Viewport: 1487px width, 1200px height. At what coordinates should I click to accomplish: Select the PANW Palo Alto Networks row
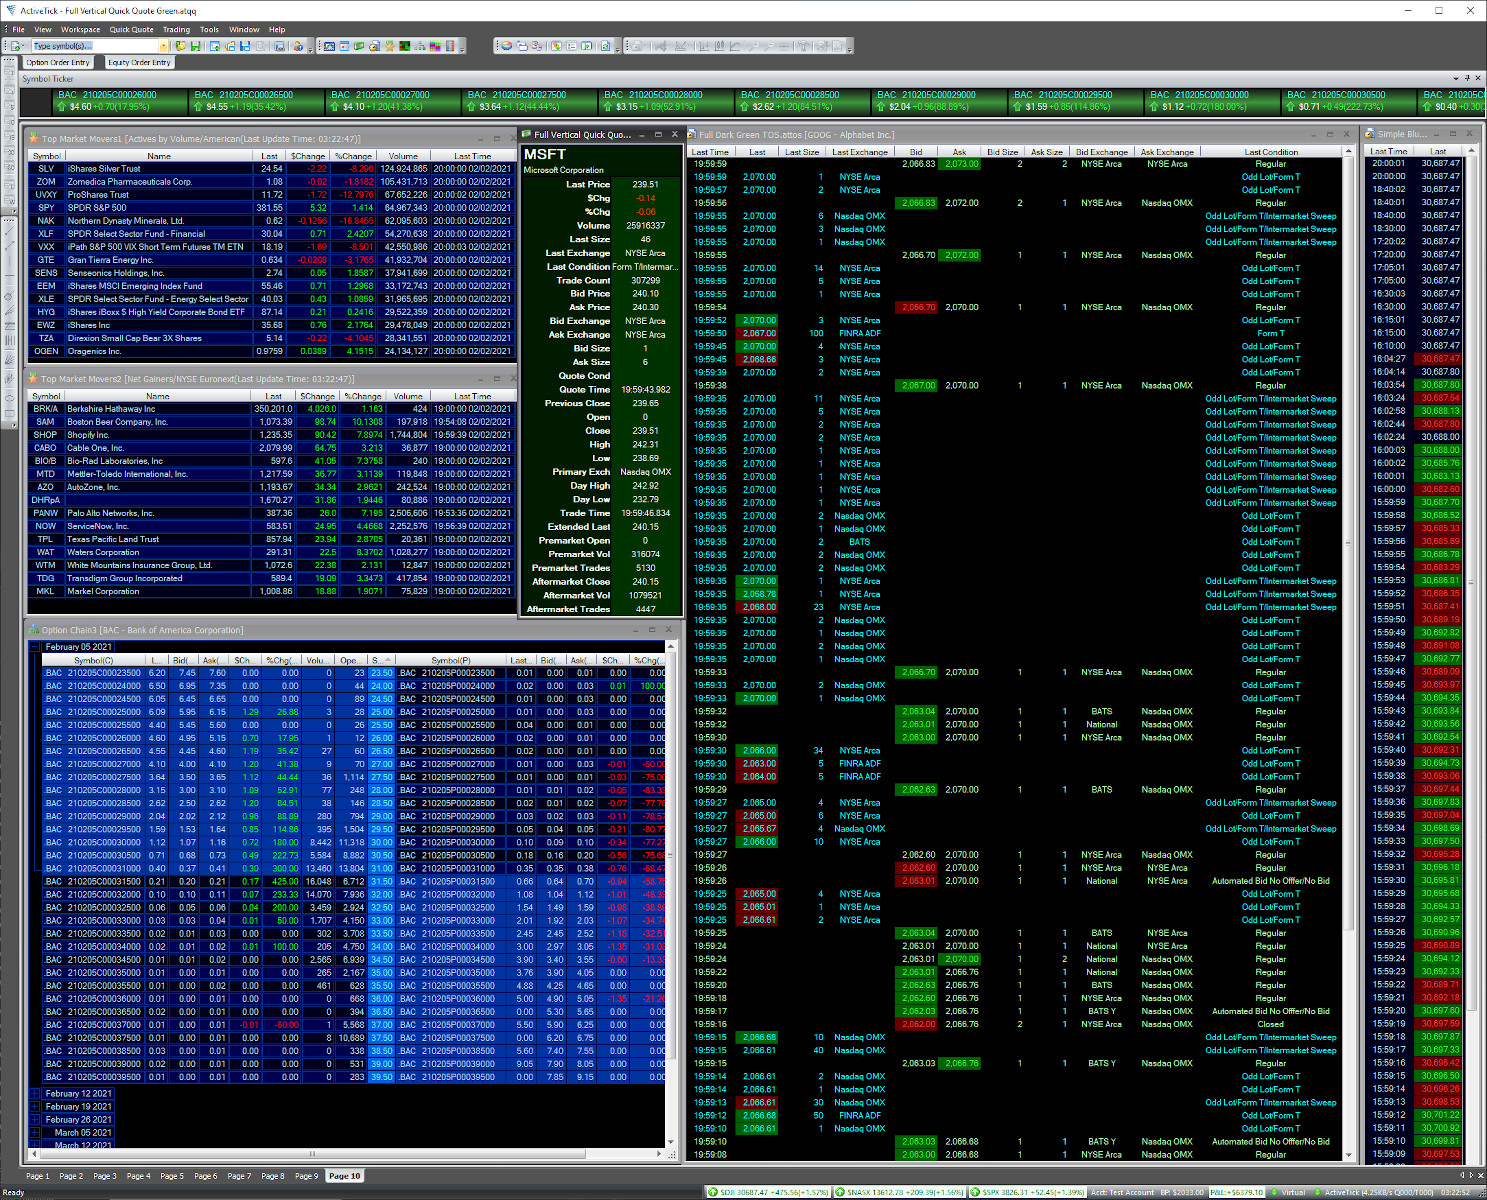272,513
